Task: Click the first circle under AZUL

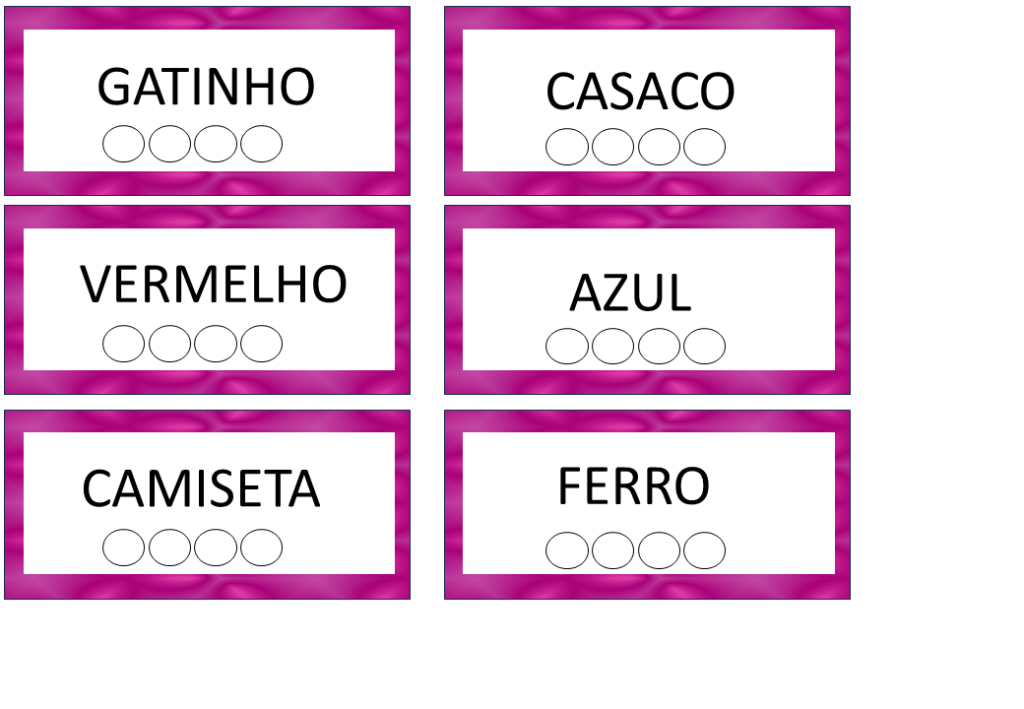Action: coord(567,346)
